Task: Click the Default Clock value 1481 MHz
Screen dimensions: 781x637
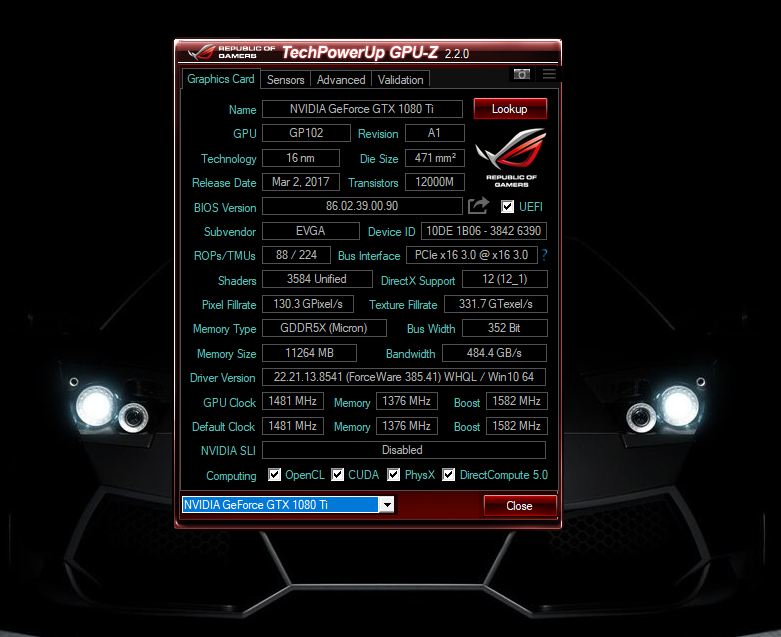Action: click(x=293, y=426)
